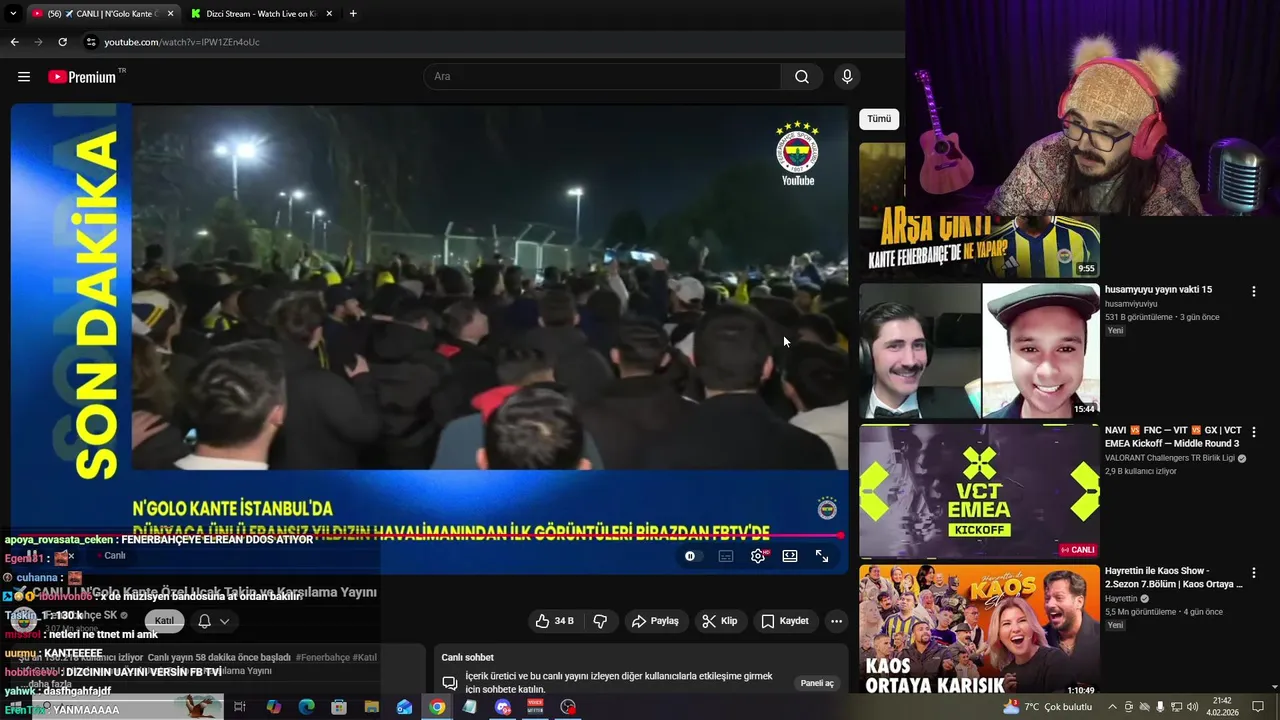Open video player settings gear
Screen dimensions: 1280x720
click(758, 556)
